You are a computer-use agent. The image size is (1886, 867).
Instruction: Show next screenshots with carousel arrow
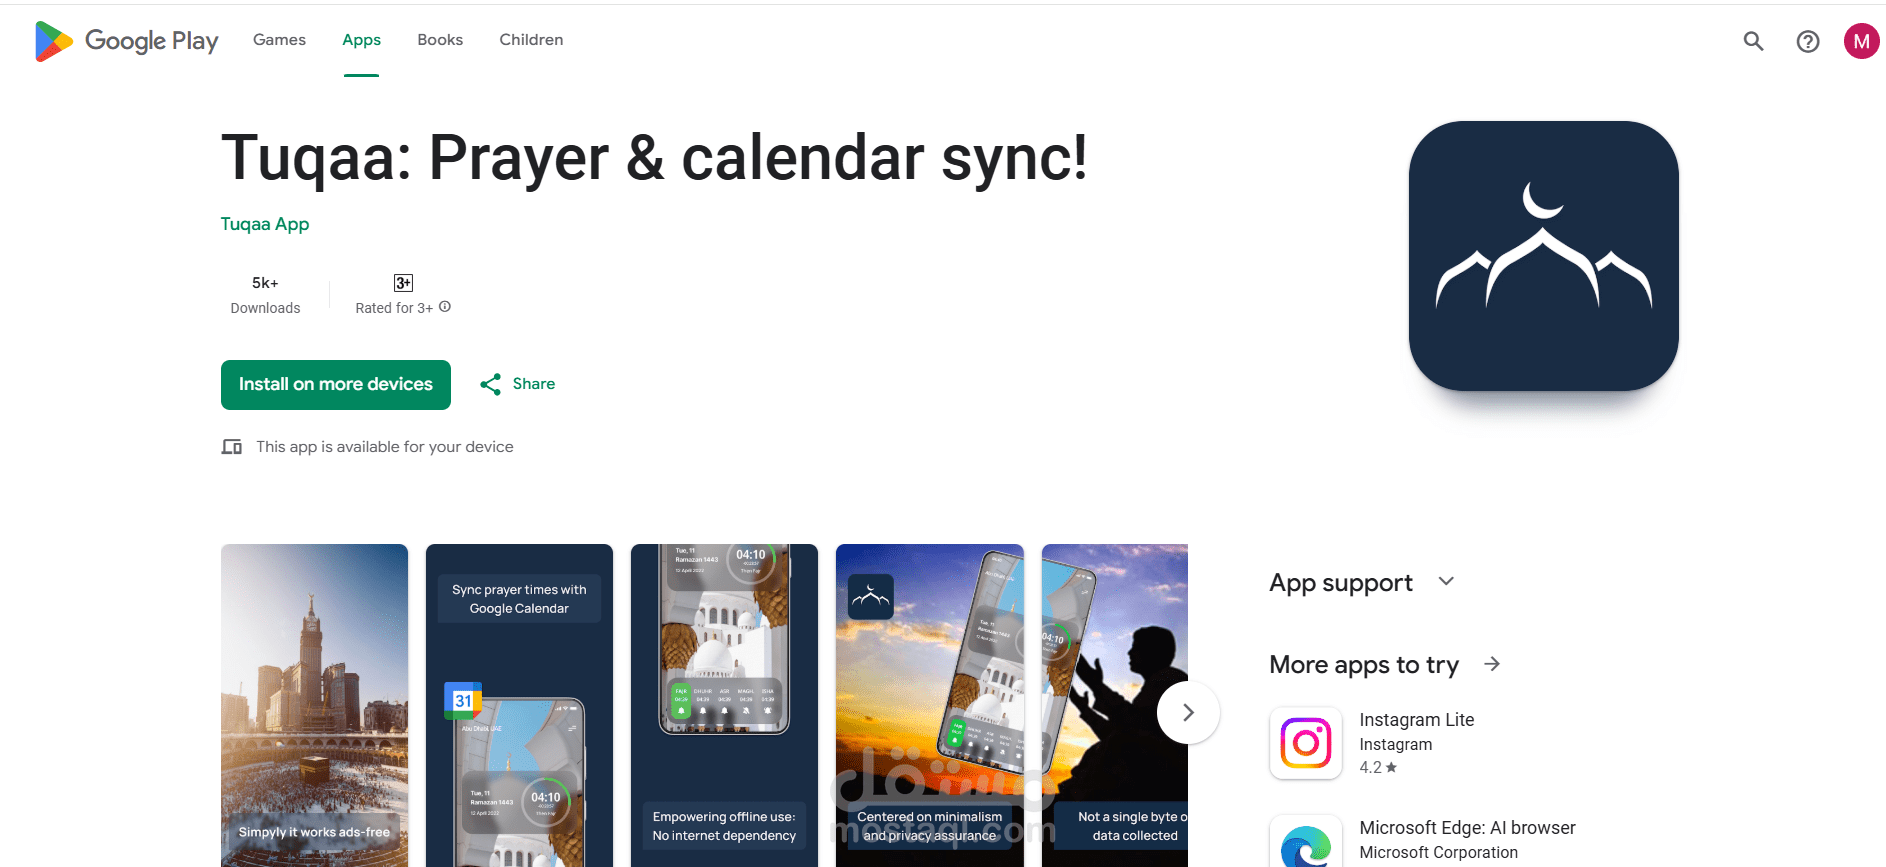tap(1188, 712)
